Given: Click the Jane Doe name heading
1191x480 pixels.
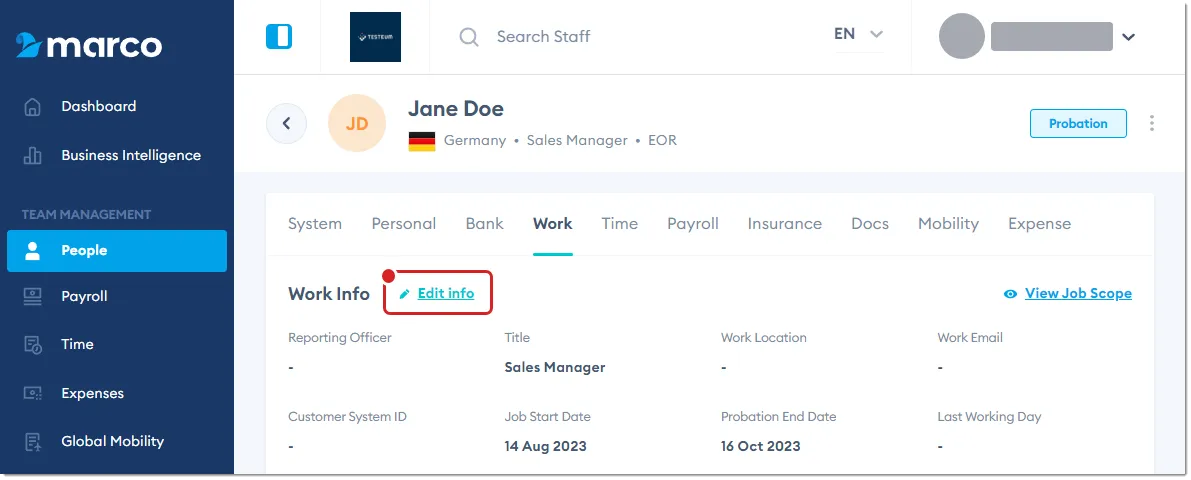Looking at the screenshot, I should (x=456, y=109).
